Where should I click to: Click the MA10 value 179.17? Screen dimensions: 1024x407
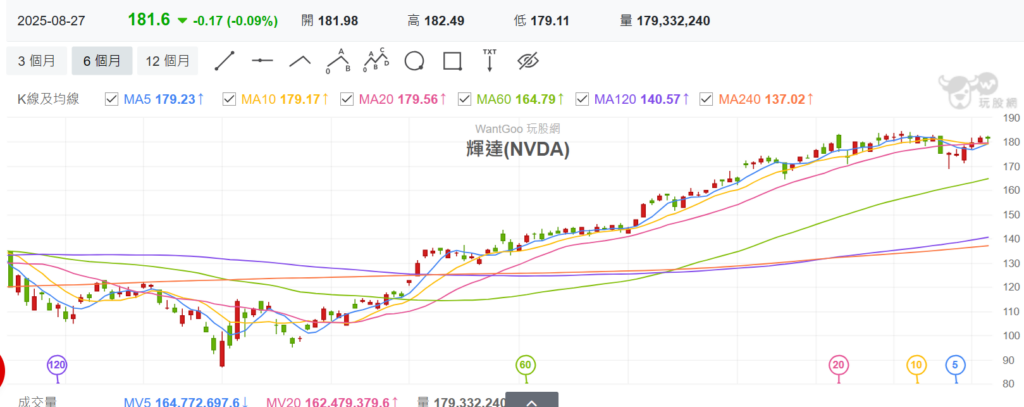click(x=300, y=99)
